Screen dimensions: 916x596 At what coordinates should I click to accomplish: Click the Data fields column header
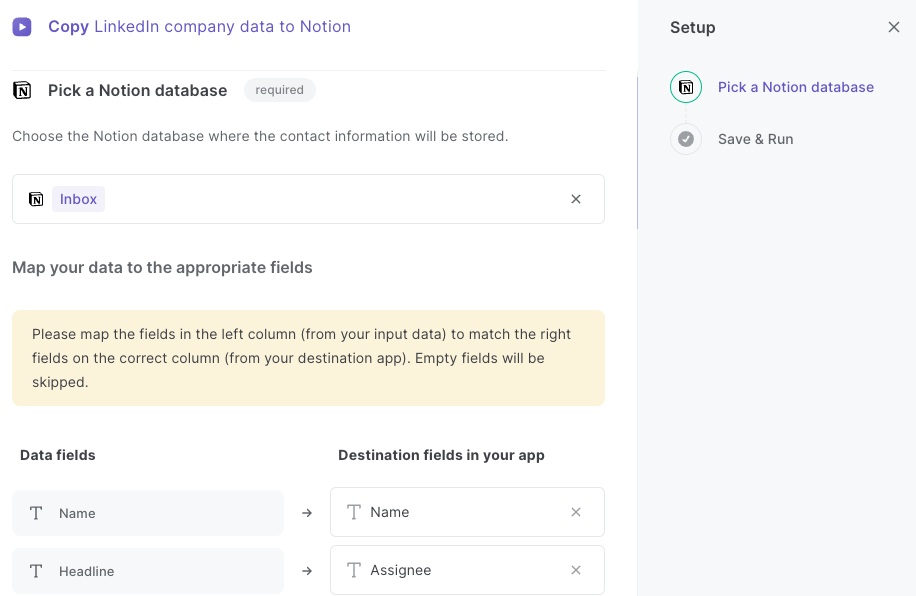click(58, 455)
